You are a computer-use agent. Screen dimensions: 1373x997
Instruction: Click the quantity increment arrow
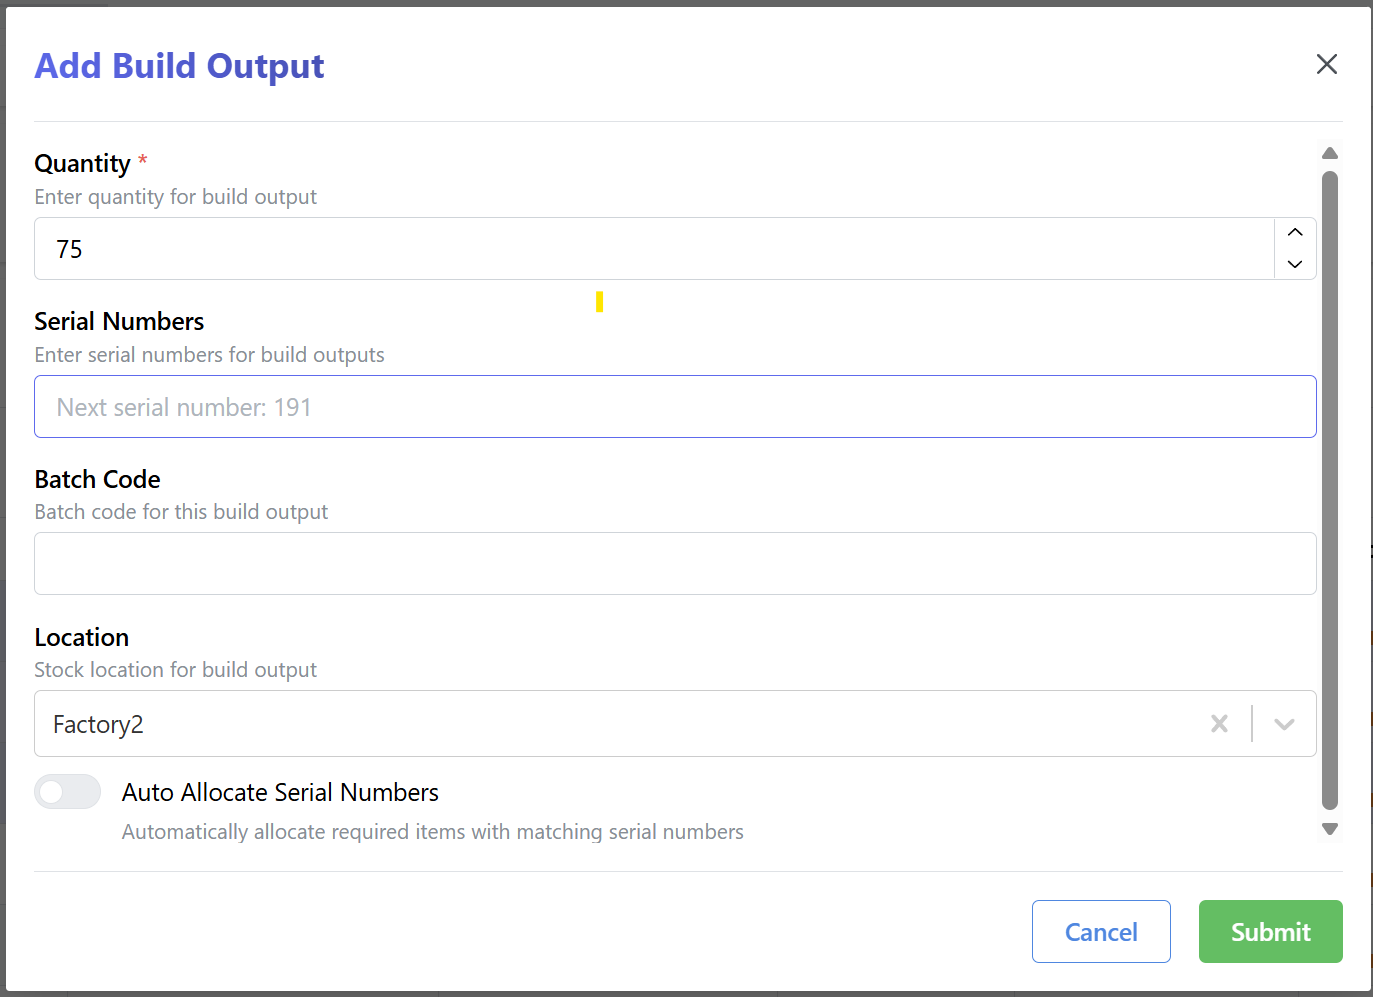point(1295,233)
